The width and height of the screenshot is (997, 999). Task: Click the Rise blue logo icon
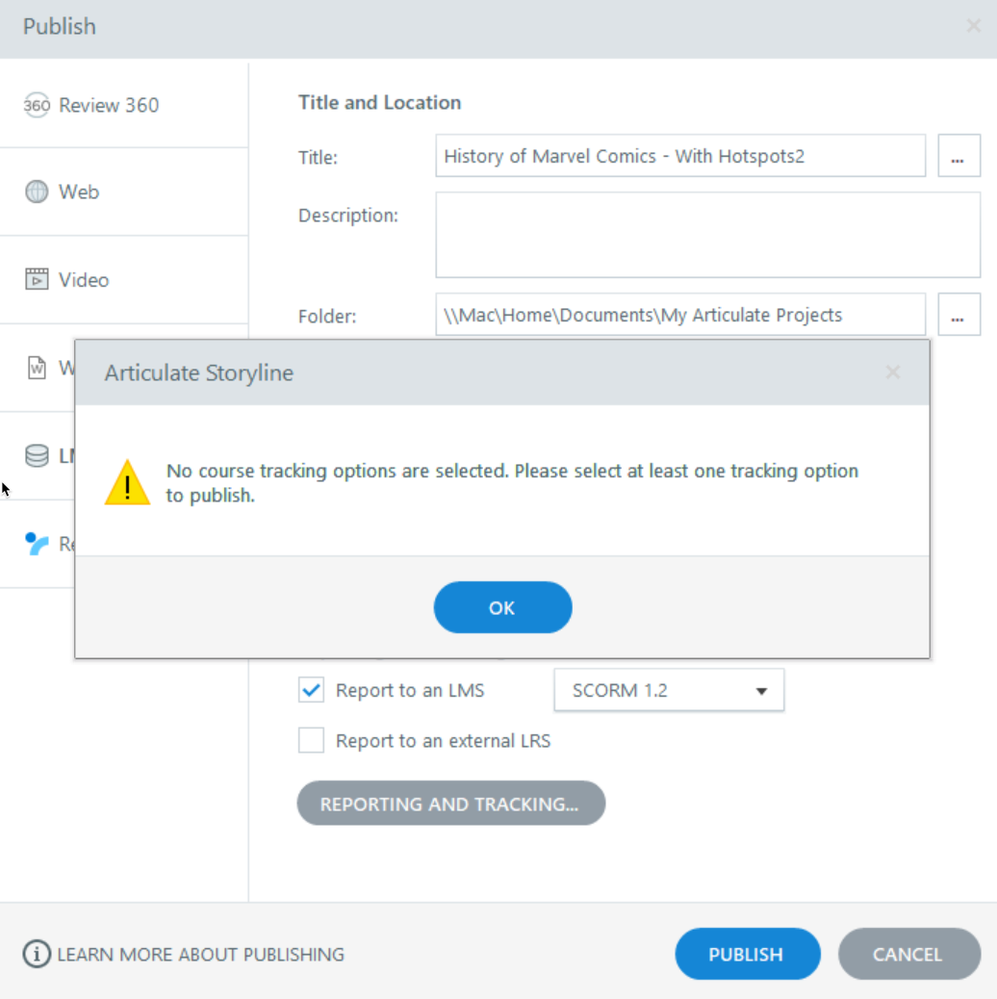coord(36,544)
